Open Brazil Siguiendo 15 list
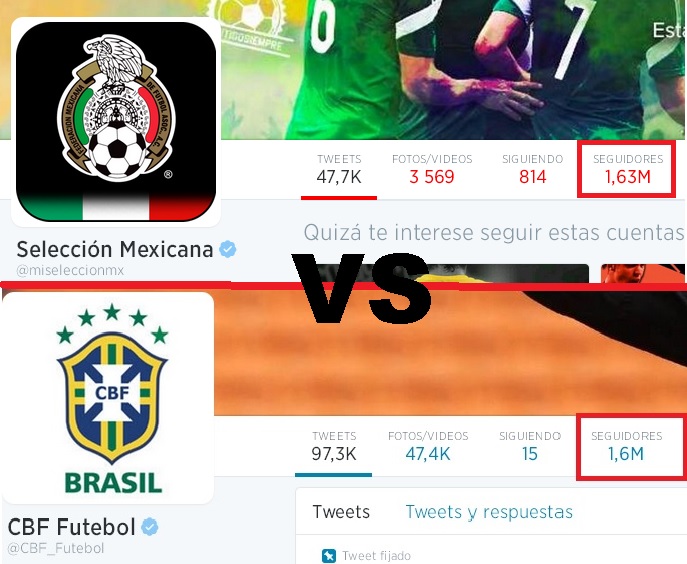 click(530, 447)
